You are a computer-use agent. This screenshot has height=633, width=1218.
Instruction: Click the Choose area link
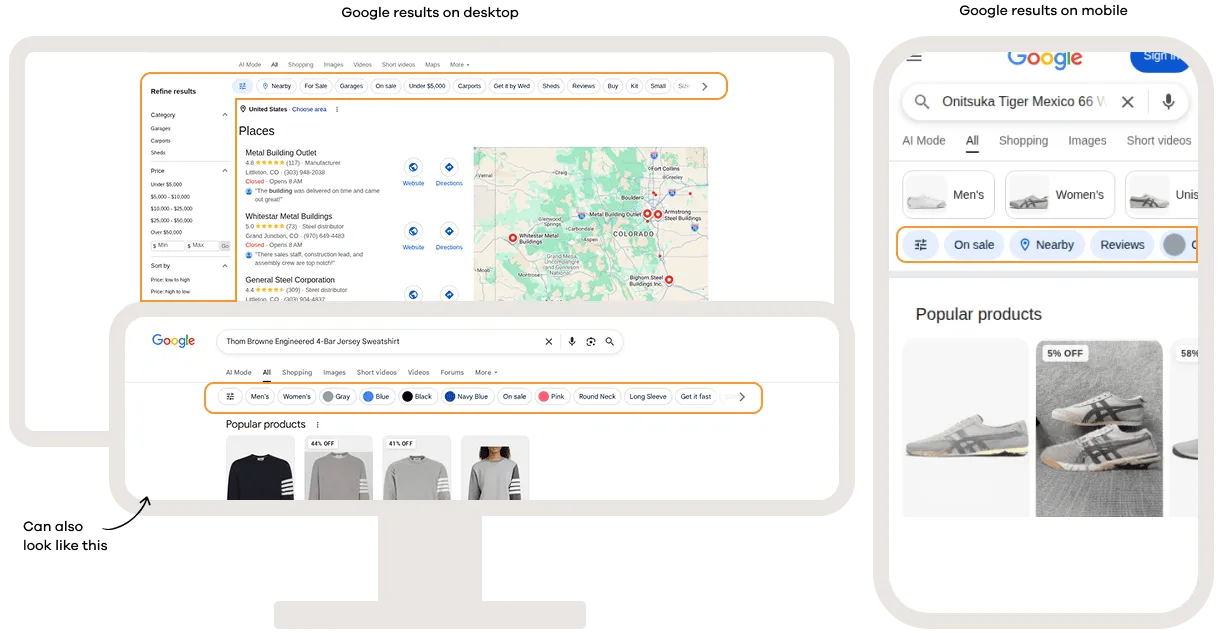tap(309, 109)
